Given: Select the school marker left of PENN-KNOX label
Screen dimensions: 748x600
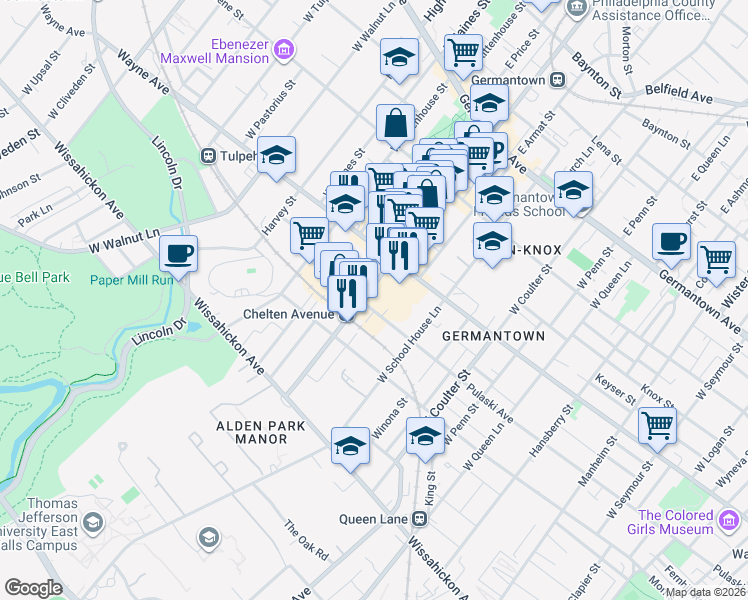Looking at the screenshot, I should (493, 242).
